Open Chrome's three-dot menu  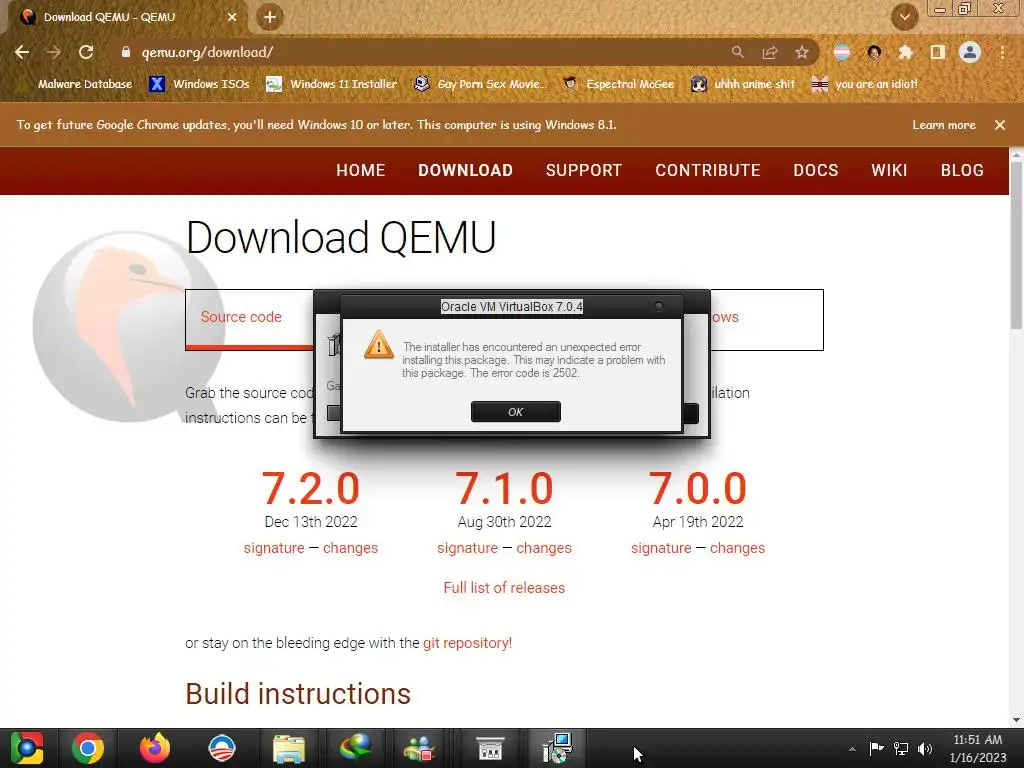coord(1002,52)
